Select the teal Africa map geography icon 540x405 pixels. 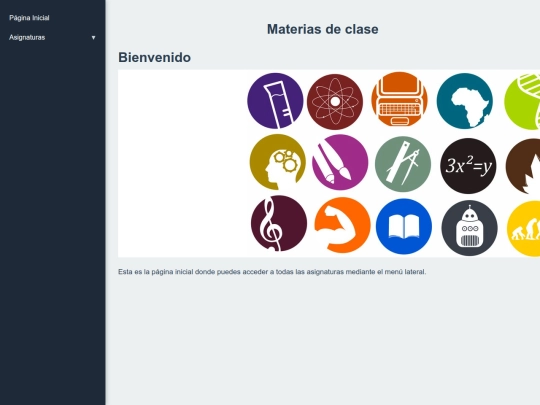[x=465, y=101]
